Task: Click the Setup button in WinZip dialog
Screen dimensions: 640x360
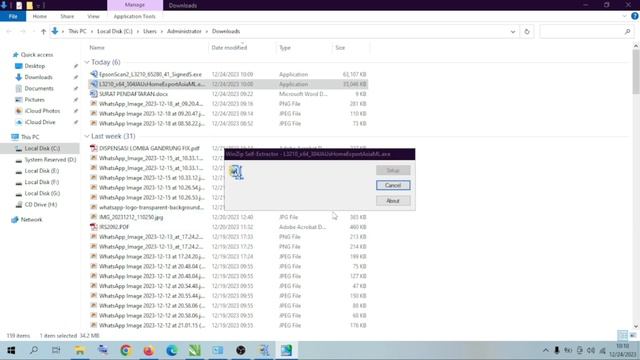Action: [393, 170]
